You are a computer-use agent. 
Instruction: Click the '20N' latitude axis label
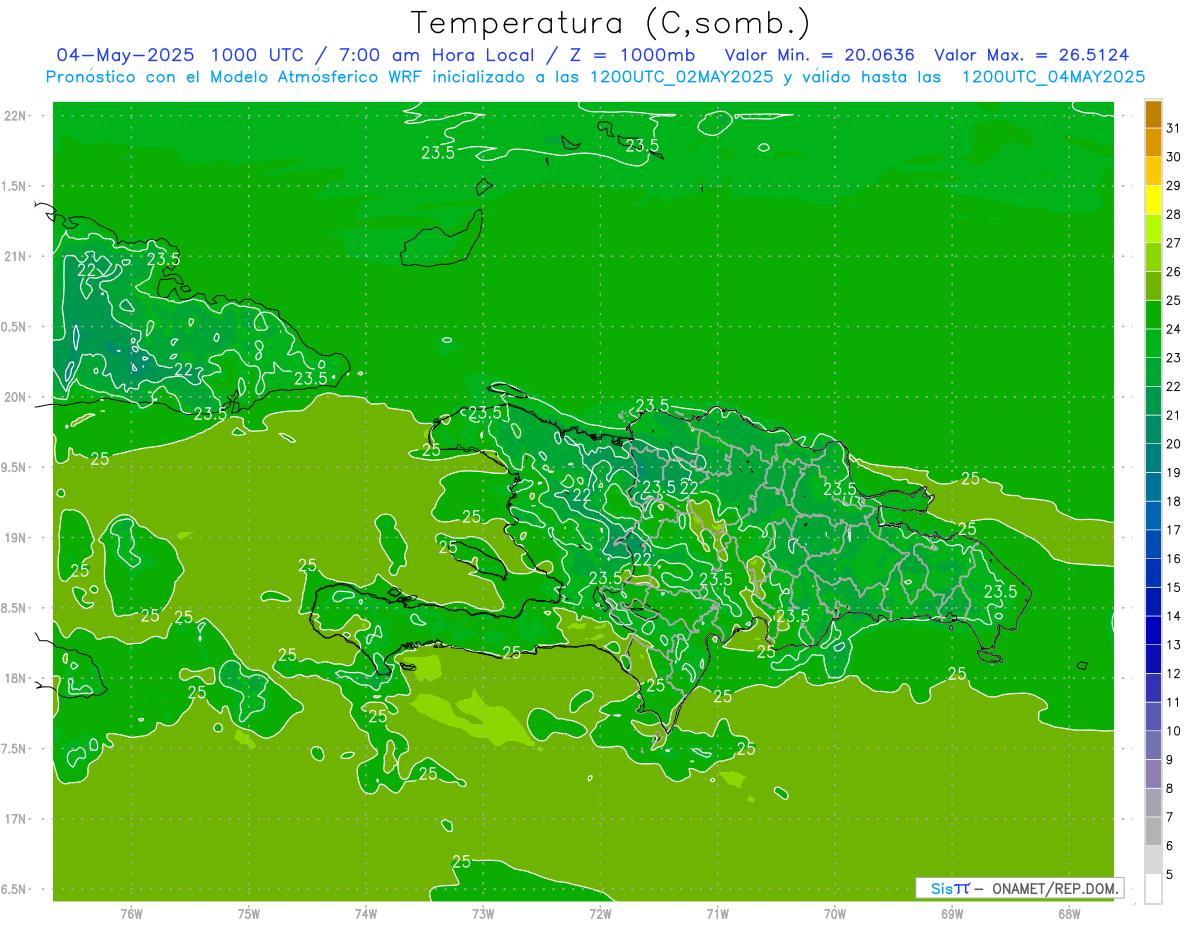[x=17, y=398]
